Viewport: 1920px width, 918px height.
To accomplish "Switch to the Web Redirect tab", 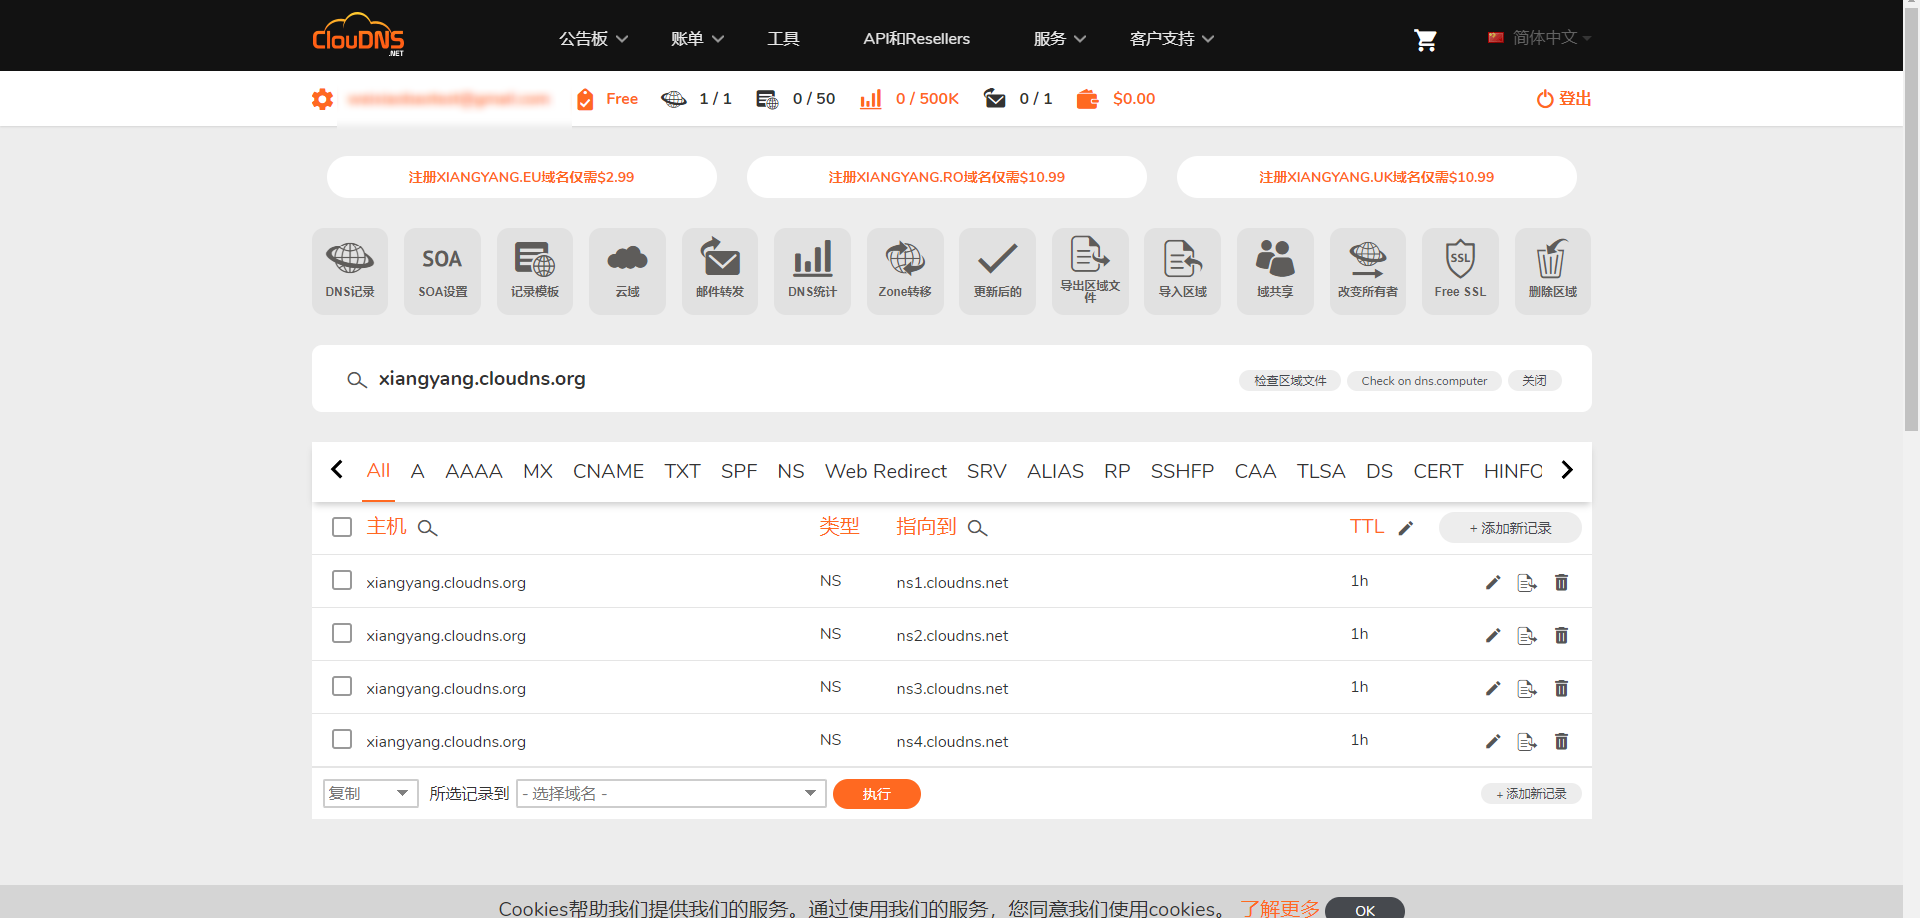I will 885,471.
